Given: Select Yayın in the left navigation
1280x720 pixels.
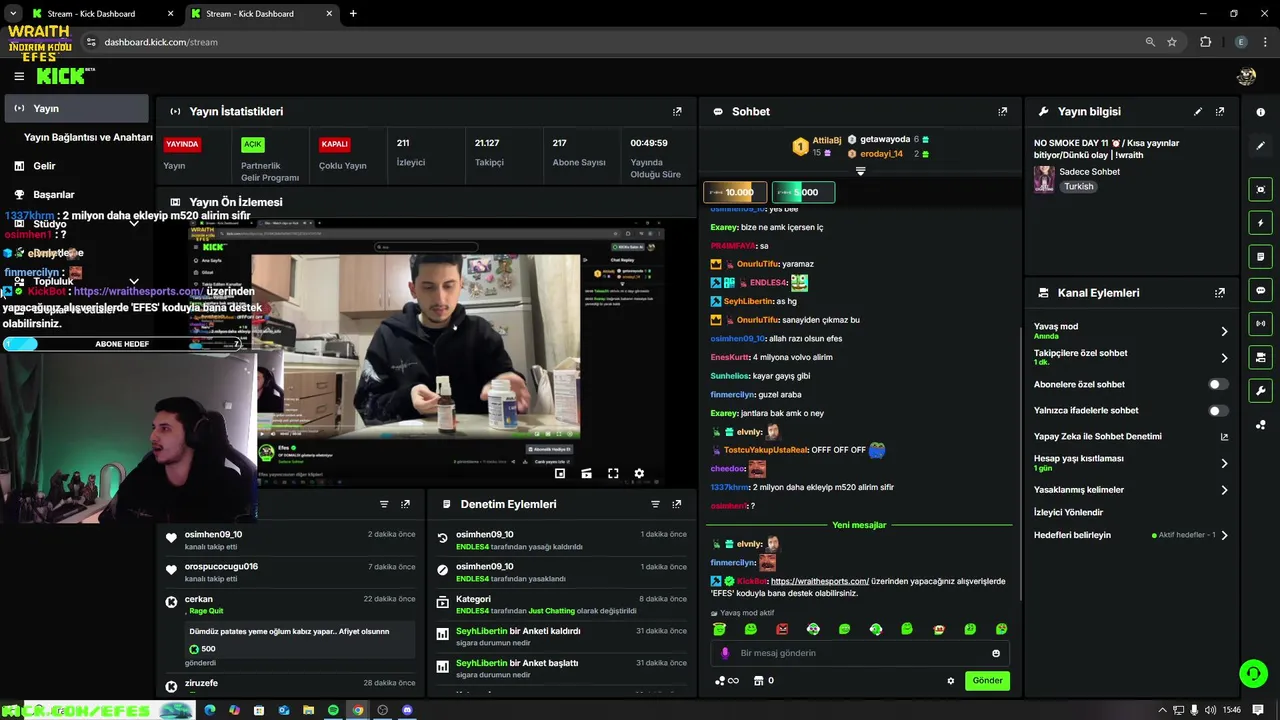Looking at the screenshot, I should tap(76, 108).
